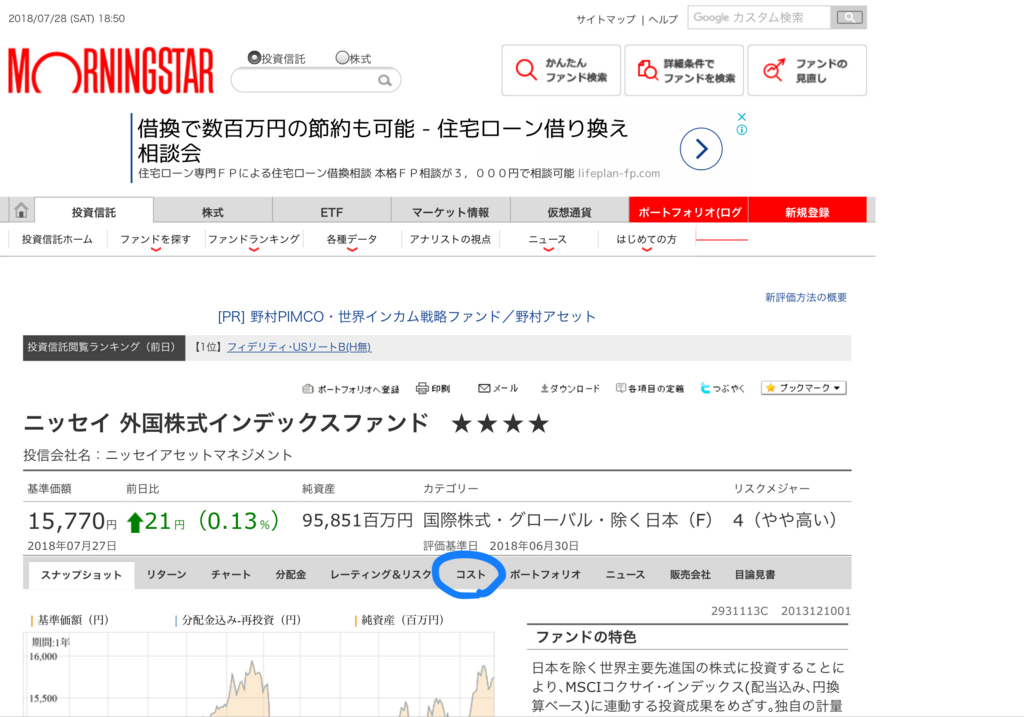The height and width of the screenshot is (717, 1024).
Task: Select the 株式 main tab
Action: click(x=213, y=212)
